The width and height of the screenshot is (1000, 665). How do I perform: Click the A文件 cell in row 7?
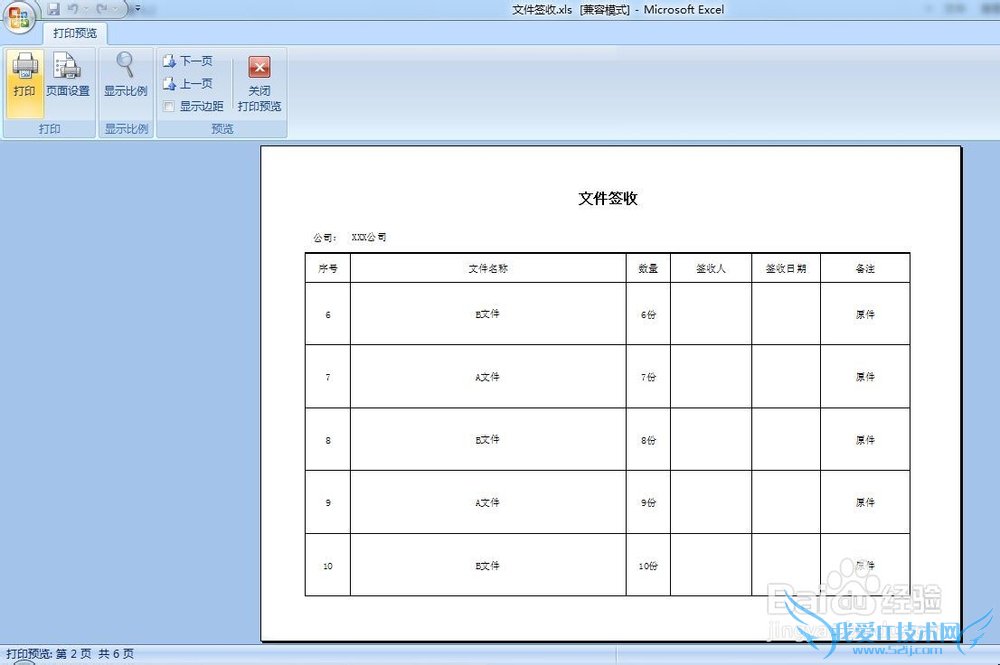tap(488, 377)
